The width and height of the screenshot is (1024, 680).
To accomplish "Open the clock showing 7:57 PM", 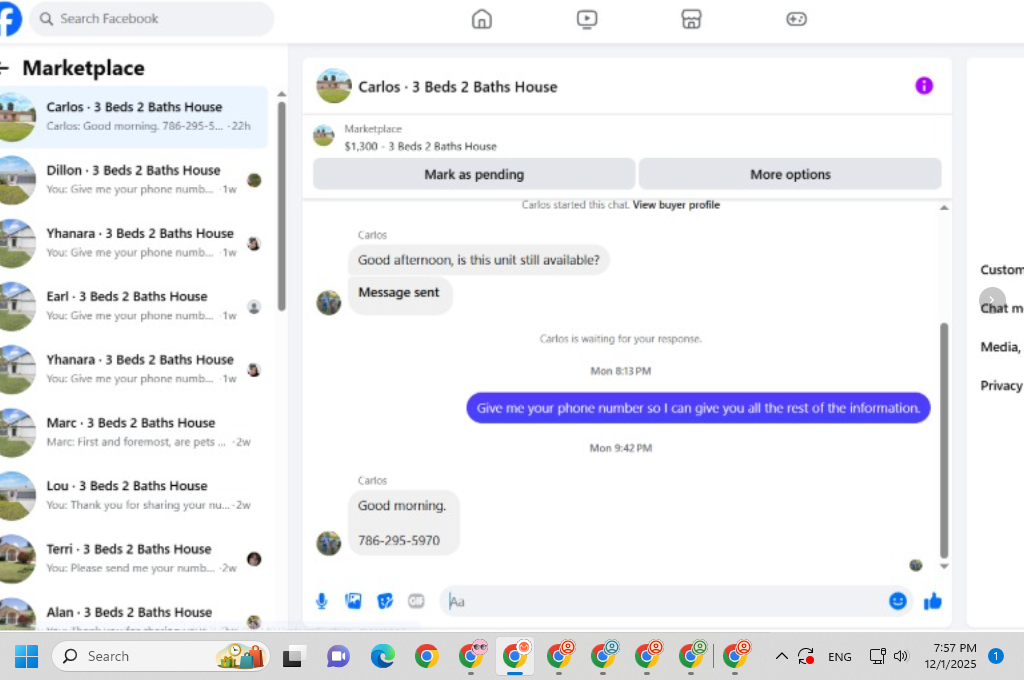I will [950, 656].
